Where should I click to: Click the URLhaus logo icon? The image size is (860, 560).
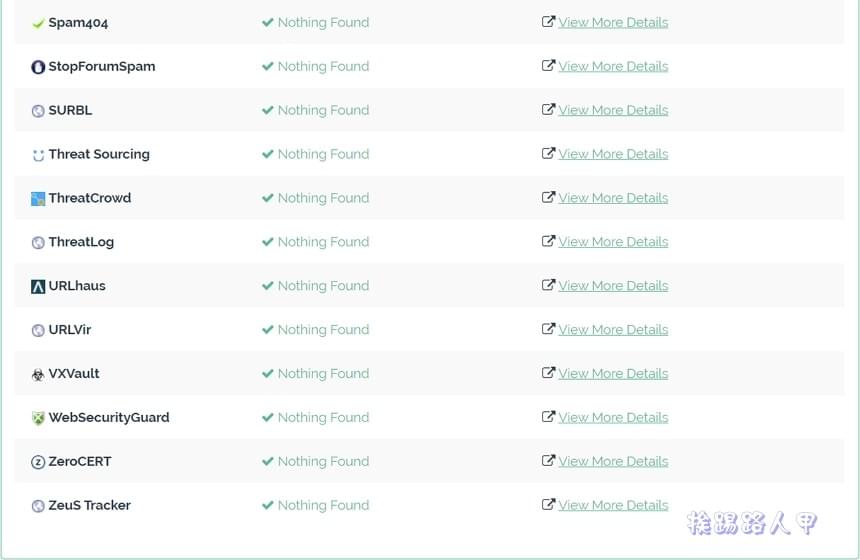(38, 286)
